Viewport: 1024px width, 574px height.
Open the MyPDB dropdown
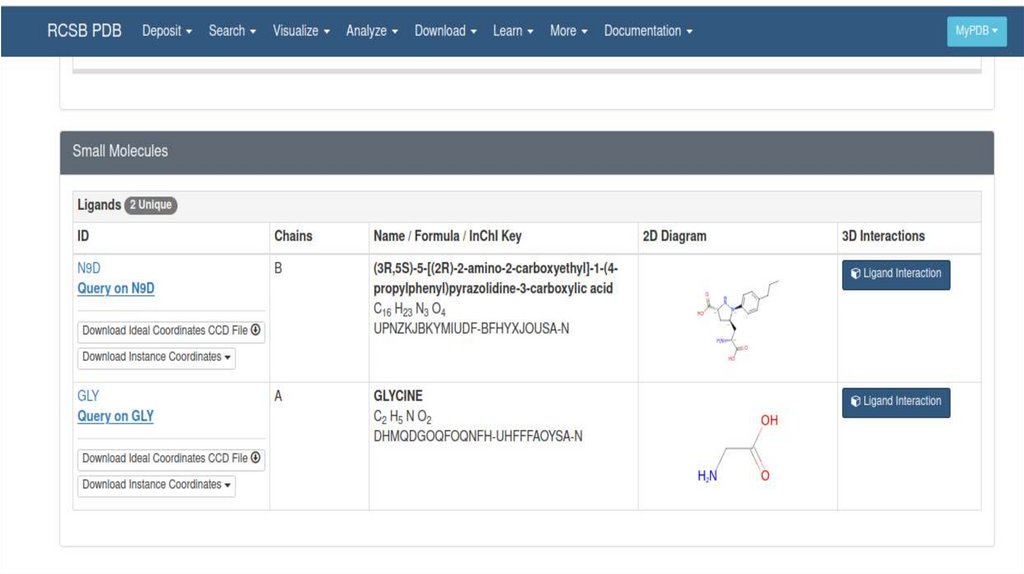click(x=976, y=31)
